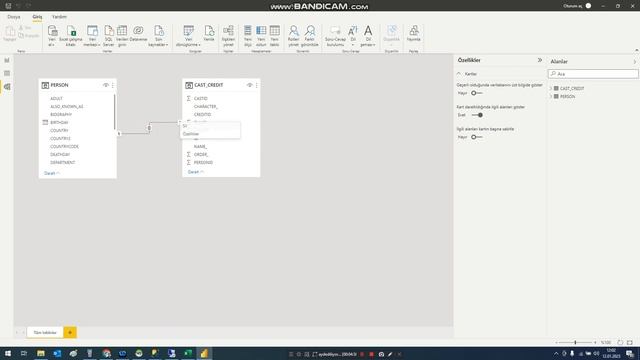Open Rolleri yönet (Manage roles)
Viewport: 640px width, 360px height.
tap(293, 36)
